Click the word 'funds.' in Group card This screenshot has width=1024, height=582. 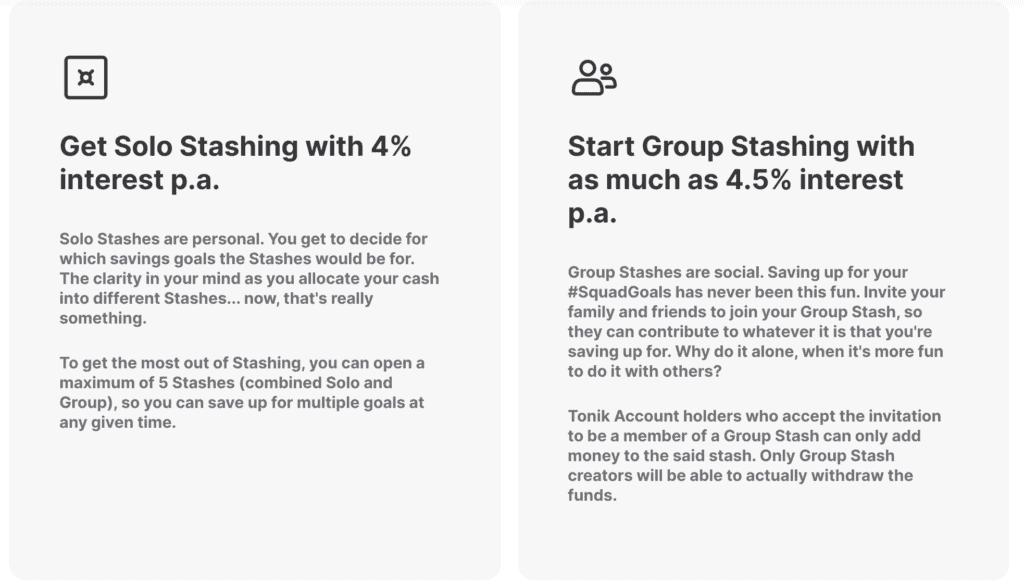pos(592,495)
